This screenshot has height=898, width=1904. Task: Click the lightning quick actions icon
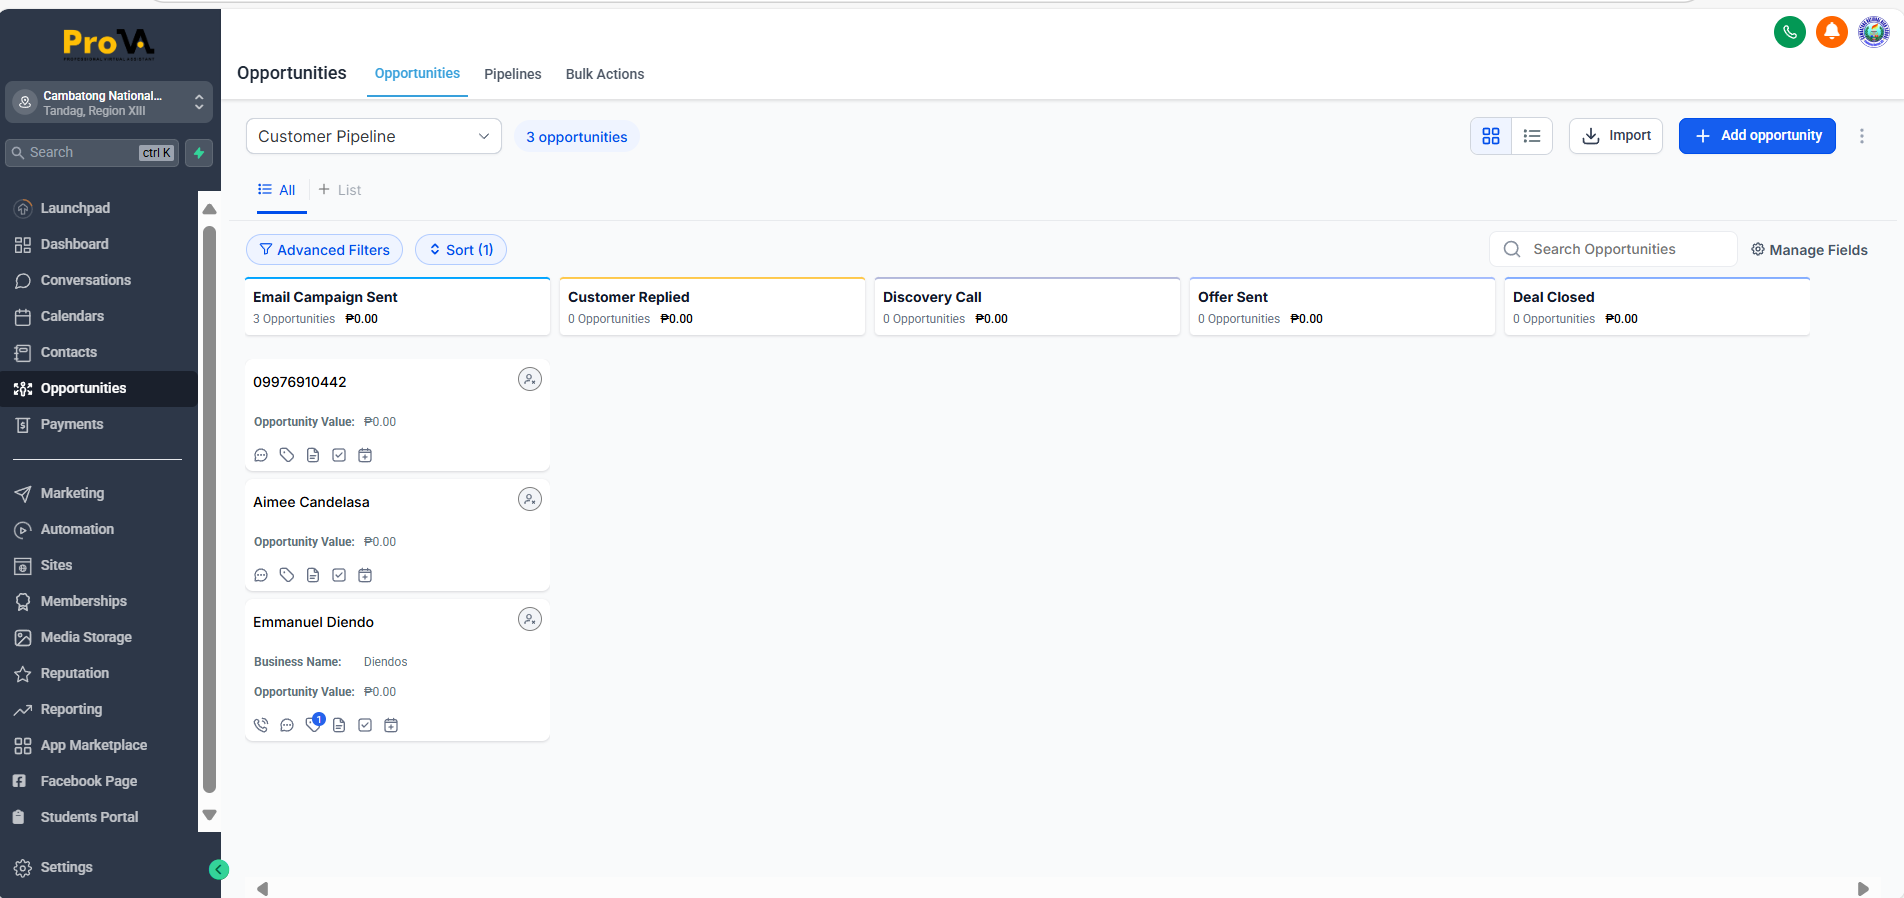(199, 153)
